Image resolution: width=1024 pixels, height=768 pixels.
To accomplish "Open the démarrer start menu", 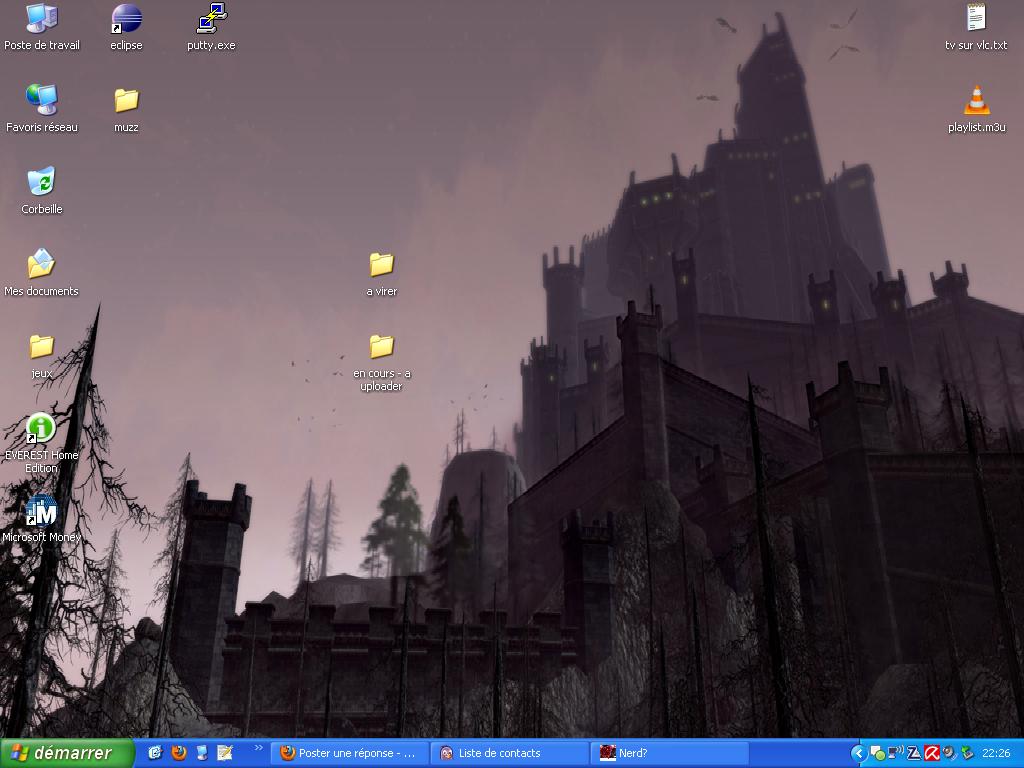I will pos(67,753).
